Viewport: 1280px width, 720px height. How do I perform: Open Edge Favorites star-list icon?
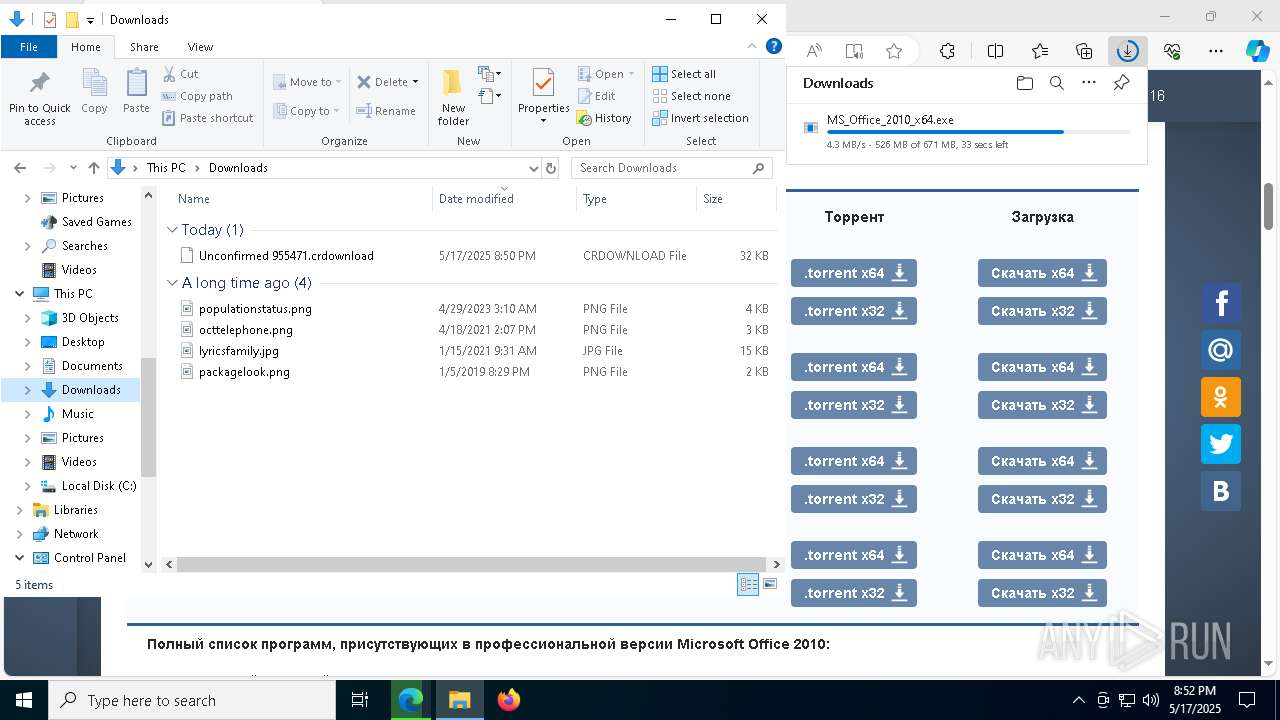pyautogui.click(x=1040, y=51)
